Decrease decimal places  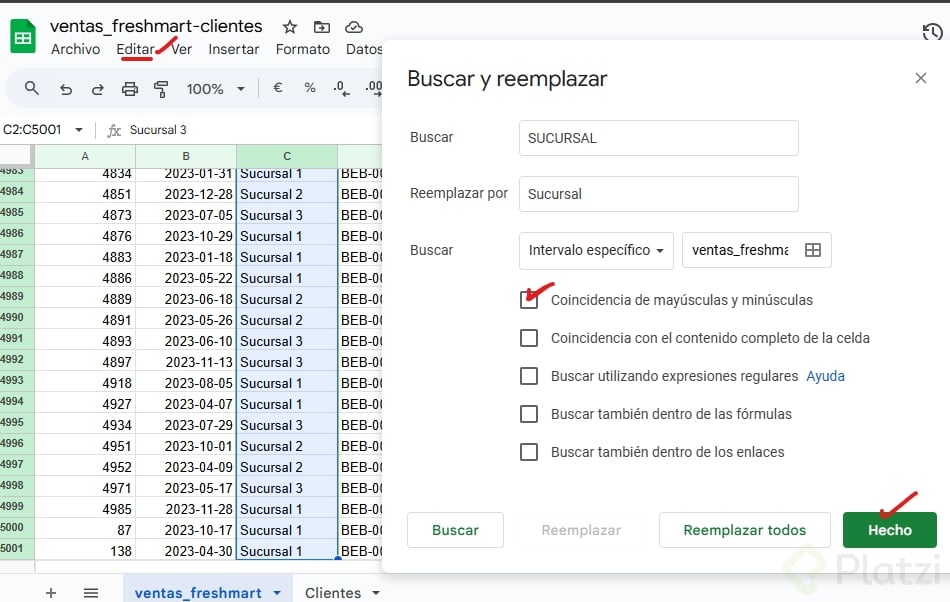point(341,88)
